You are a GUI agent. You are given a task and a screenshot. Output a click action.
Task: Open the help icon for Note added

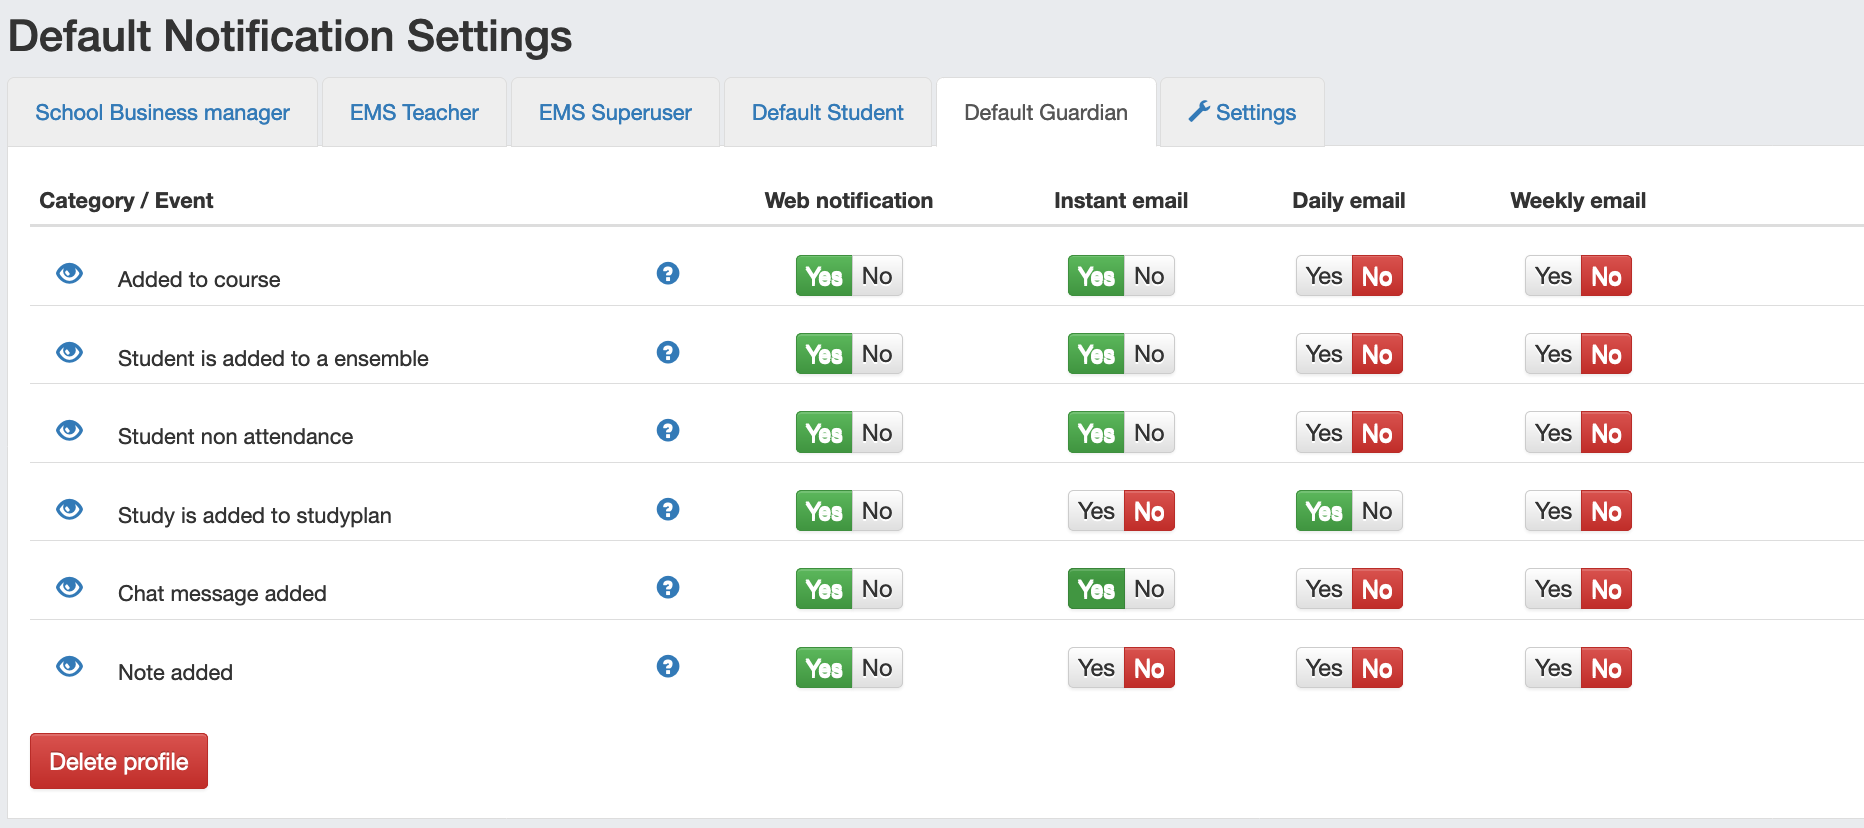668,666
